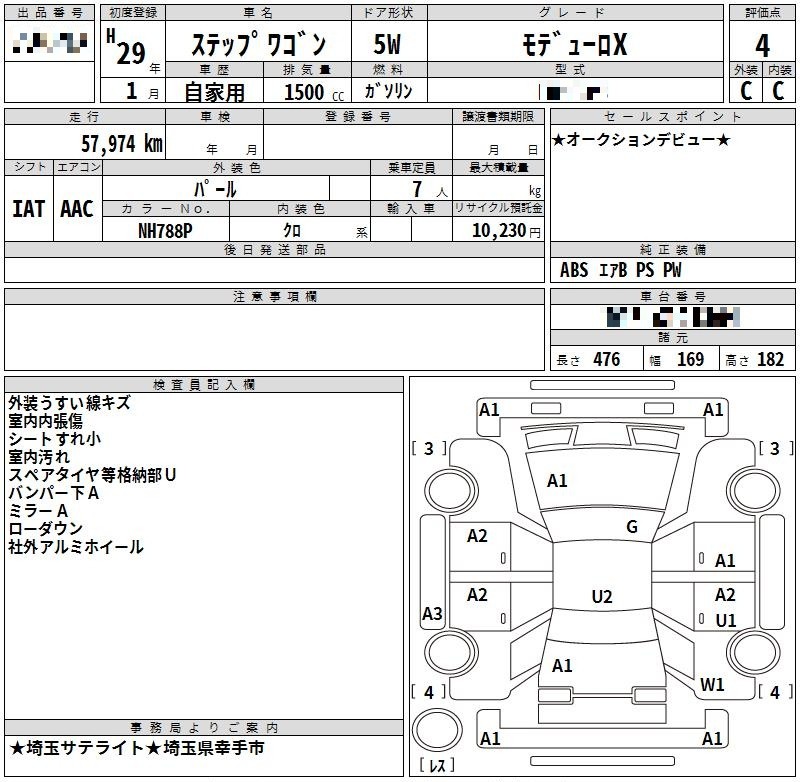Click the A3 scratch mark on the diagram
This screenshot has width=800, height=782.
pos(432,614)
